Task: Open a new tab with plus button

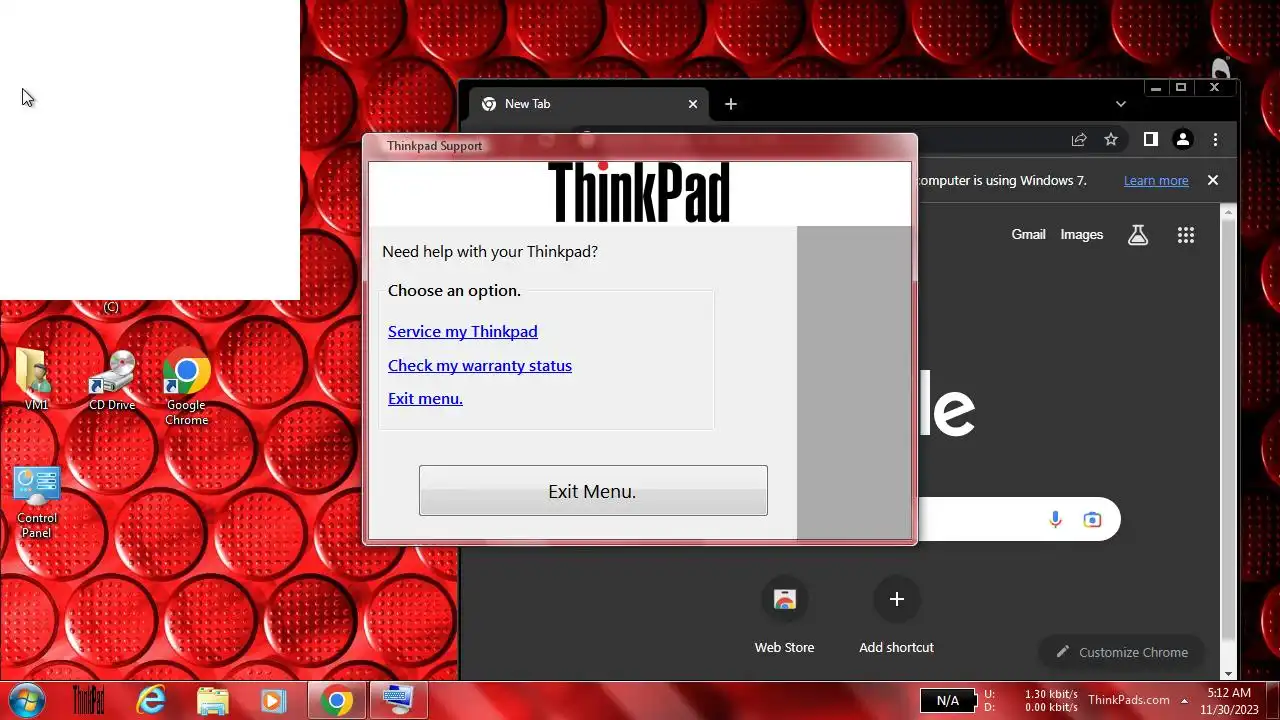Action: 731,104
